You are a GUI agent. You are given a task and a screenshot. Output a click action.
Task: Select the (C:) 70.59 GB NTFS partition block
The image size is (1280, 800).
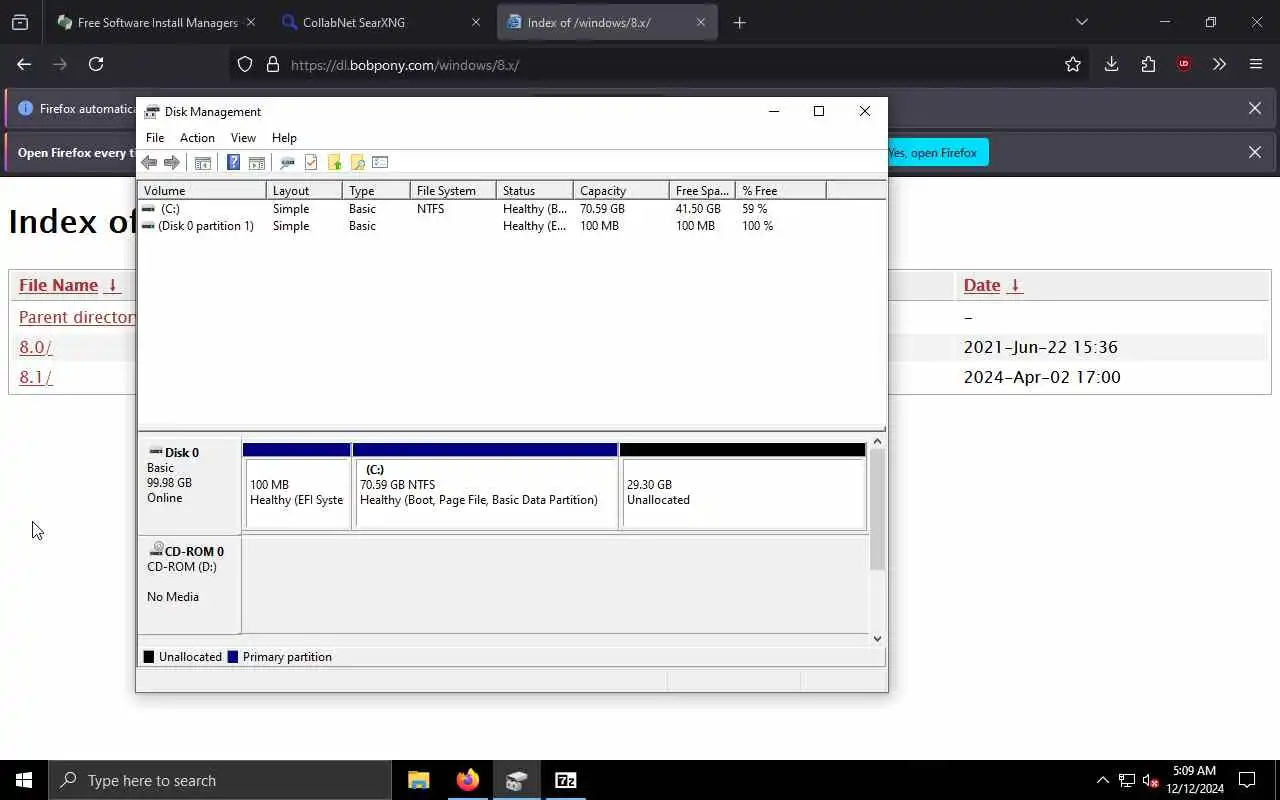click(x=485, y=486)
